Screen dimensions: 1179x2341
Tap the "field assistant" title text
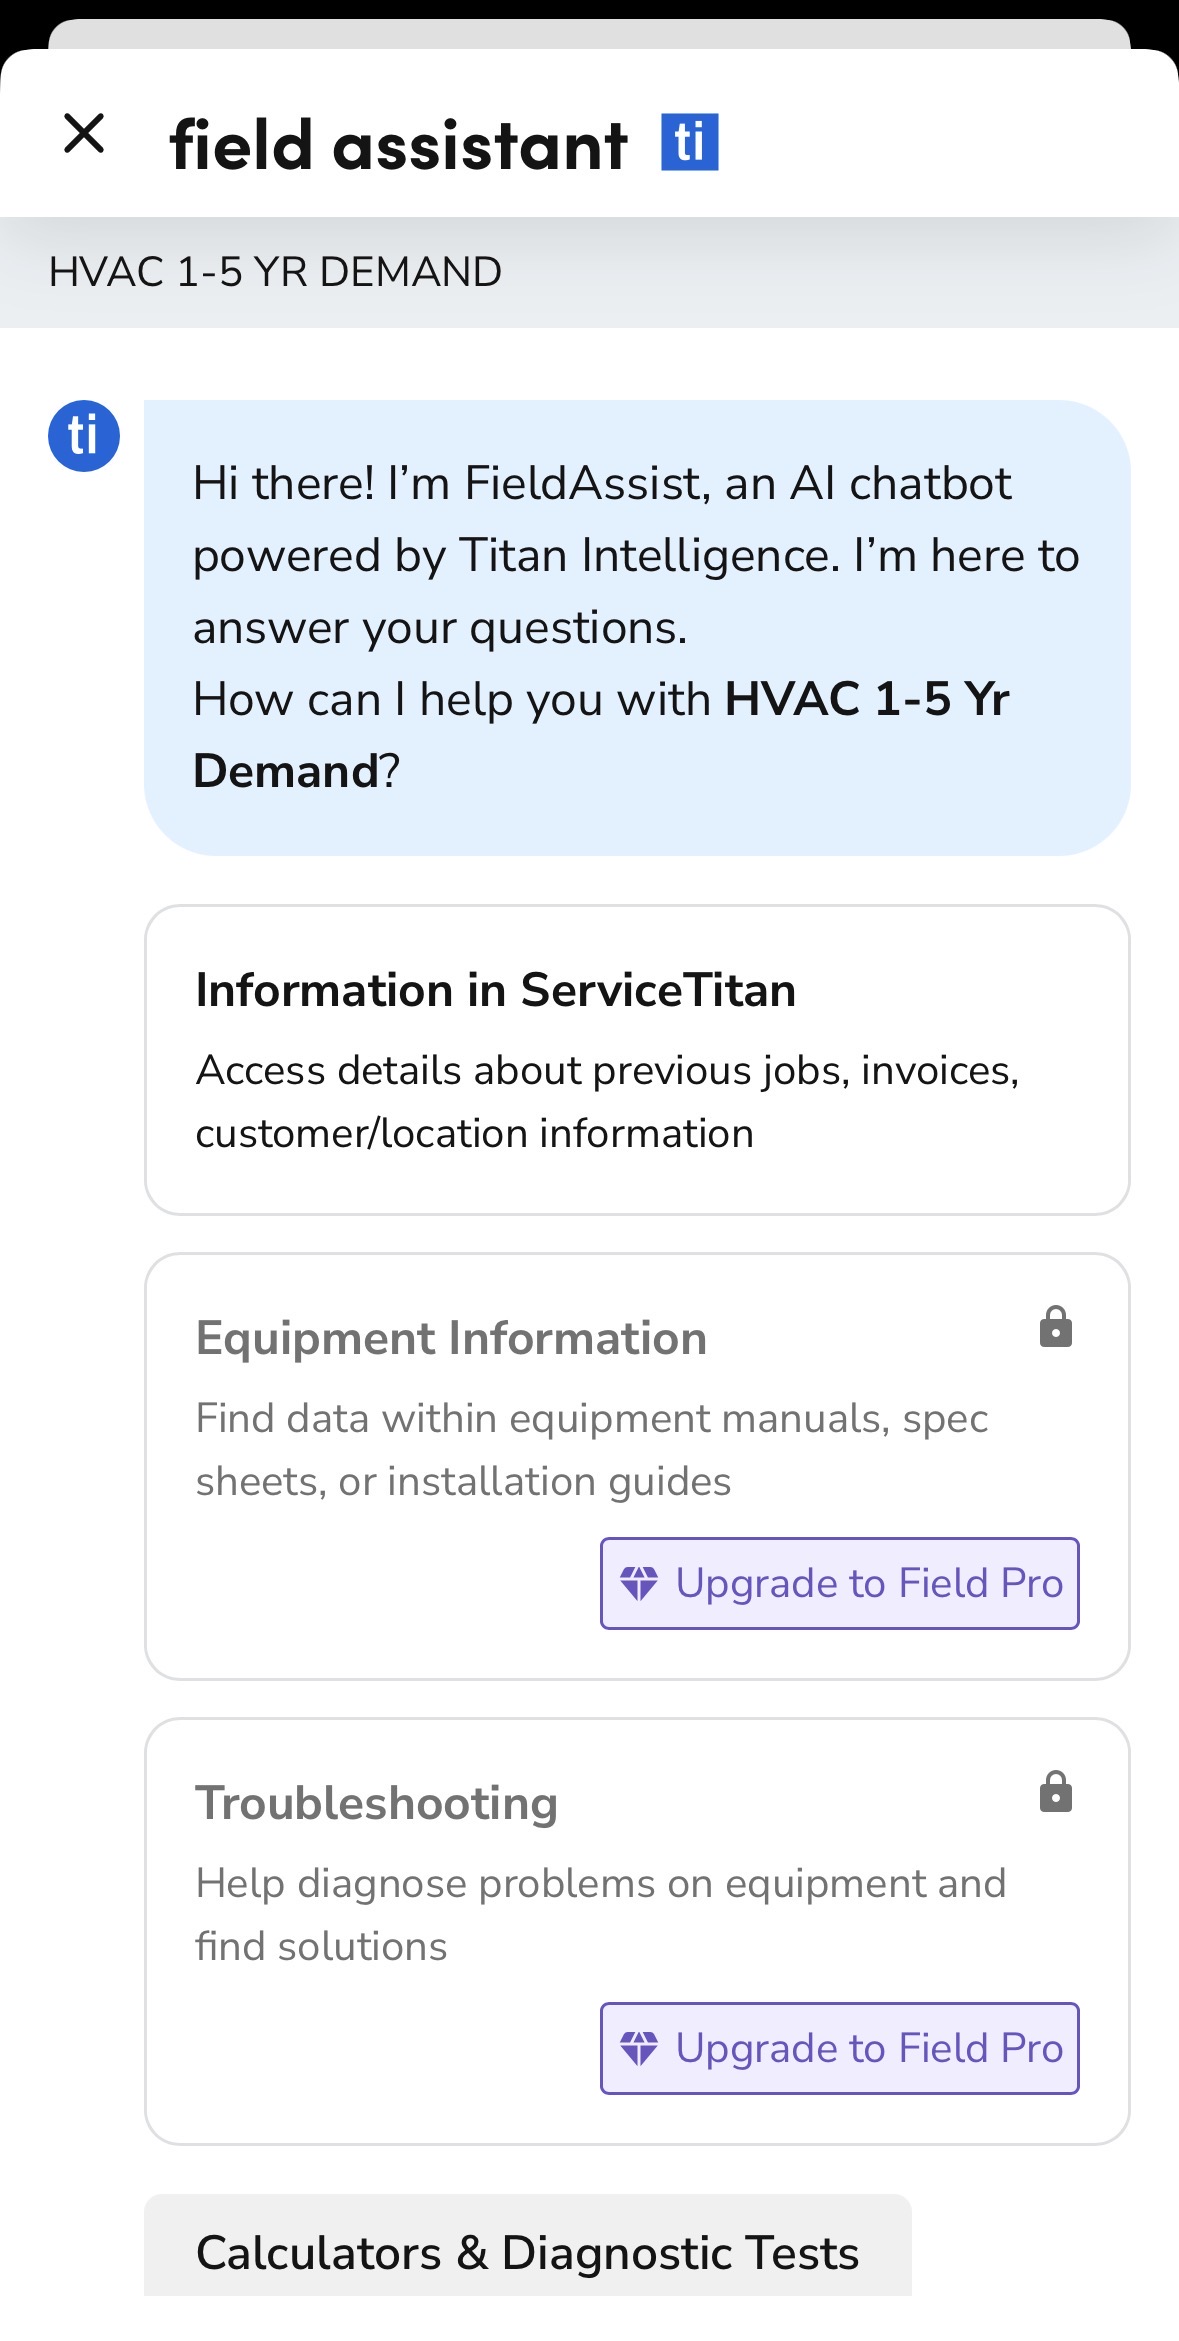(x=398, y=145)
